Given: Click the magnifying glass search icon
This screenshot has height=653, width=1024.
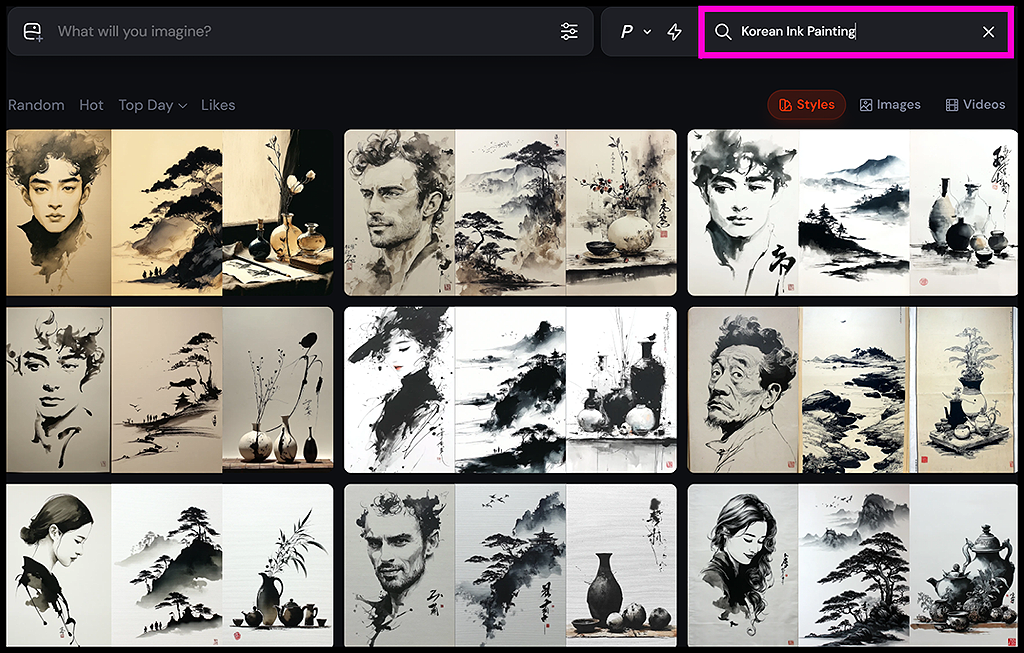Looking at the screenshot, I should tap(722, 31).
